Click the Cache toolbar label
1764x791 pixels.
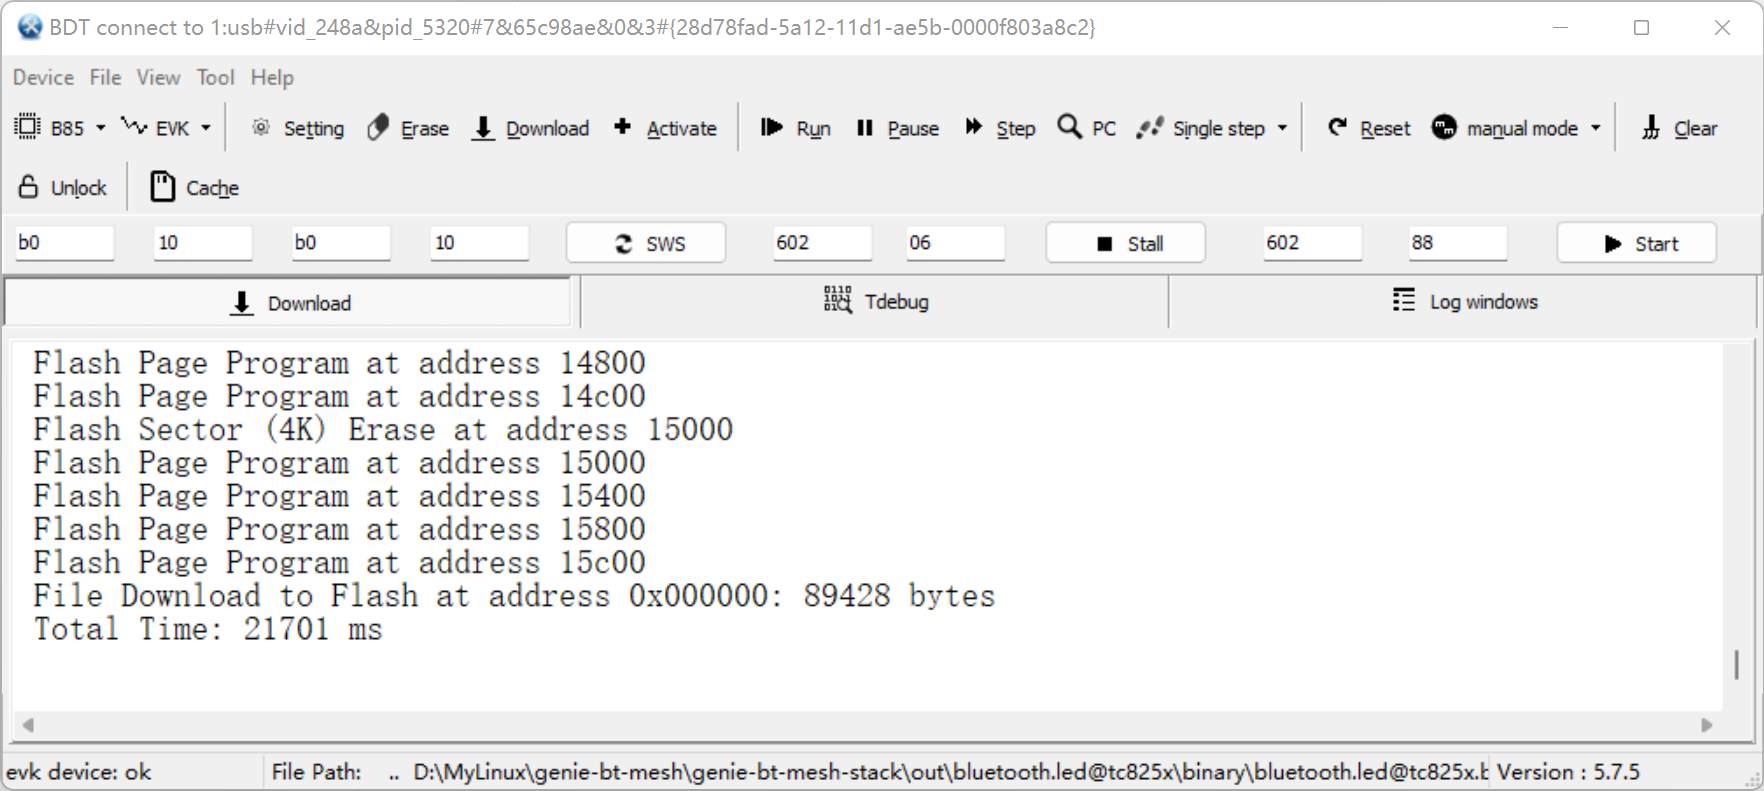coord(212,188)
